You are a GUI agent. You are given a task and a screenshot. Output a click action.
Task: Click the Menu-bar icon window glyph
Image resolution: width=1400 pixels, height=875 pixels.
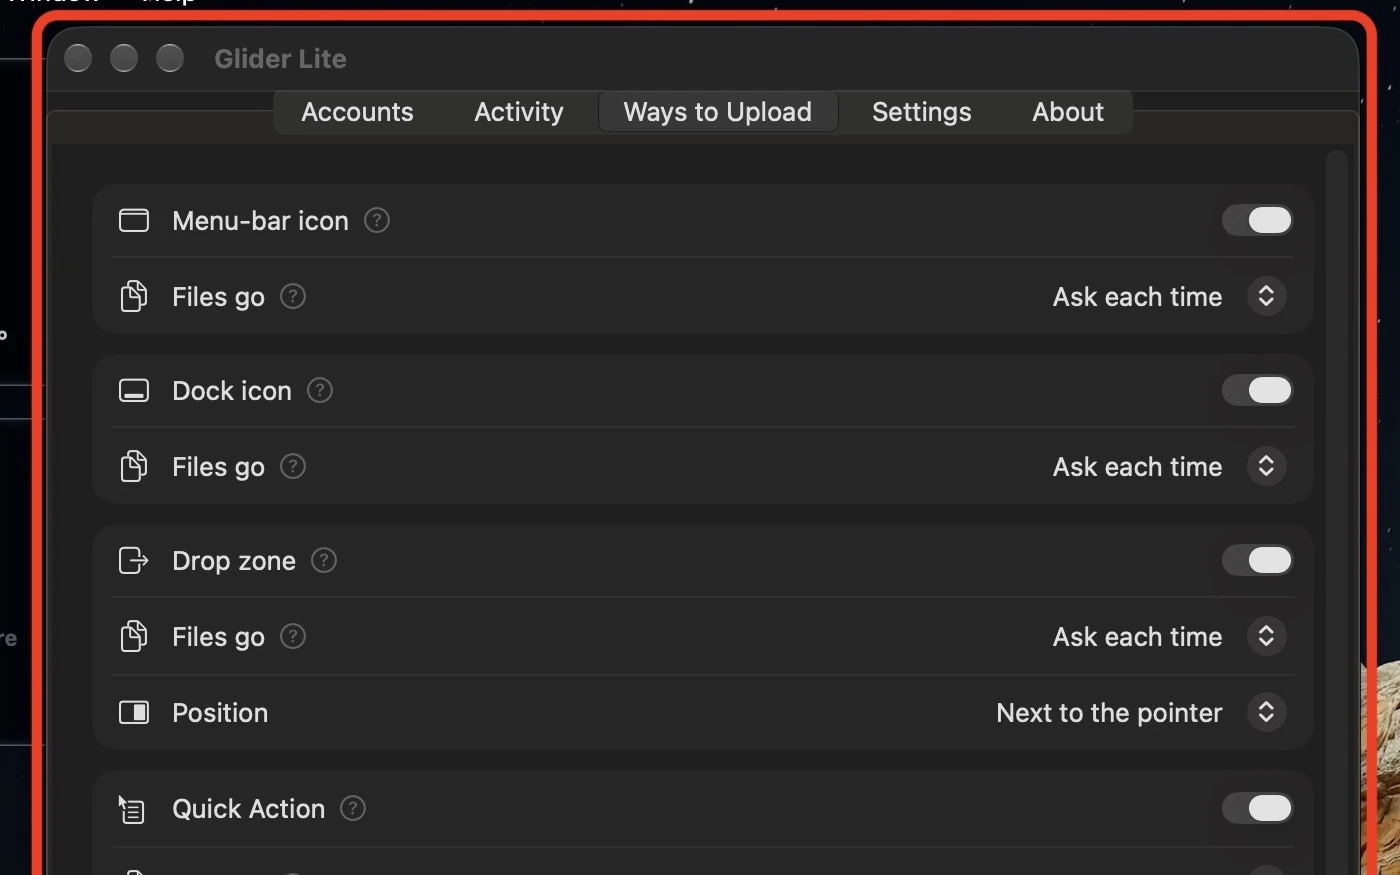pyautogui.click(x=134, y=220)
